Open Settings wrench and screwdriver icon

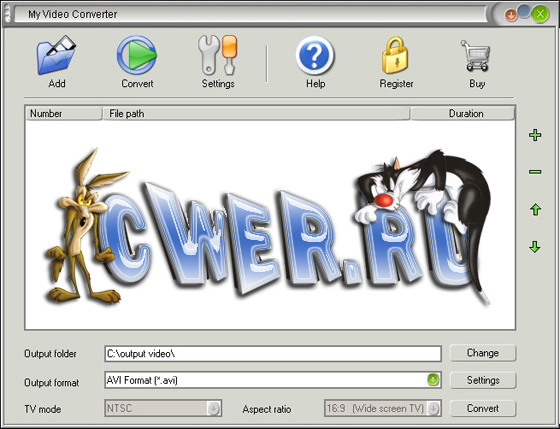[218, 55]
